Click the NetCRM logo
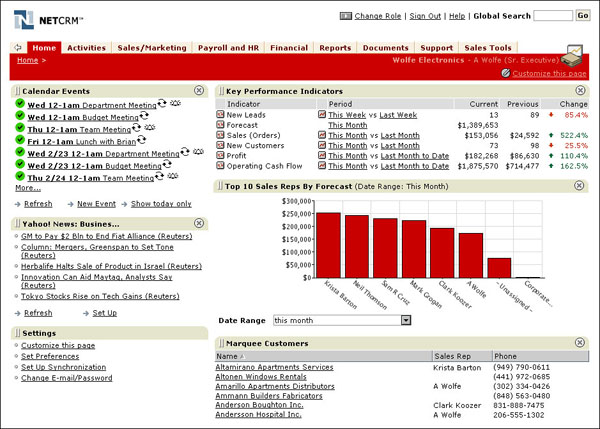600x429 pixels. pyautogui.click(x=48, y=20)
